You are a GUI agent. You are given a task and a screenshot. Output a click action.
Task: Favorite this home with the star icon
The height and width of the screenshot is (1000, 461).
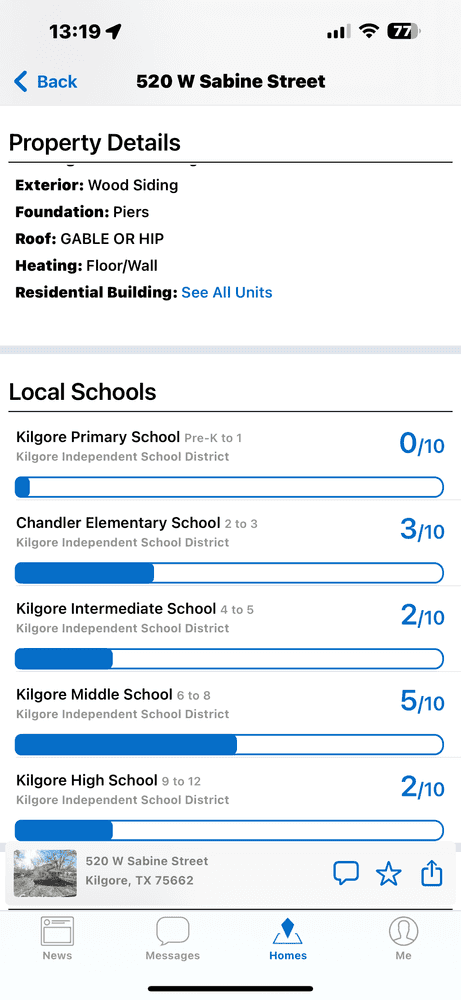pos(388,873)
